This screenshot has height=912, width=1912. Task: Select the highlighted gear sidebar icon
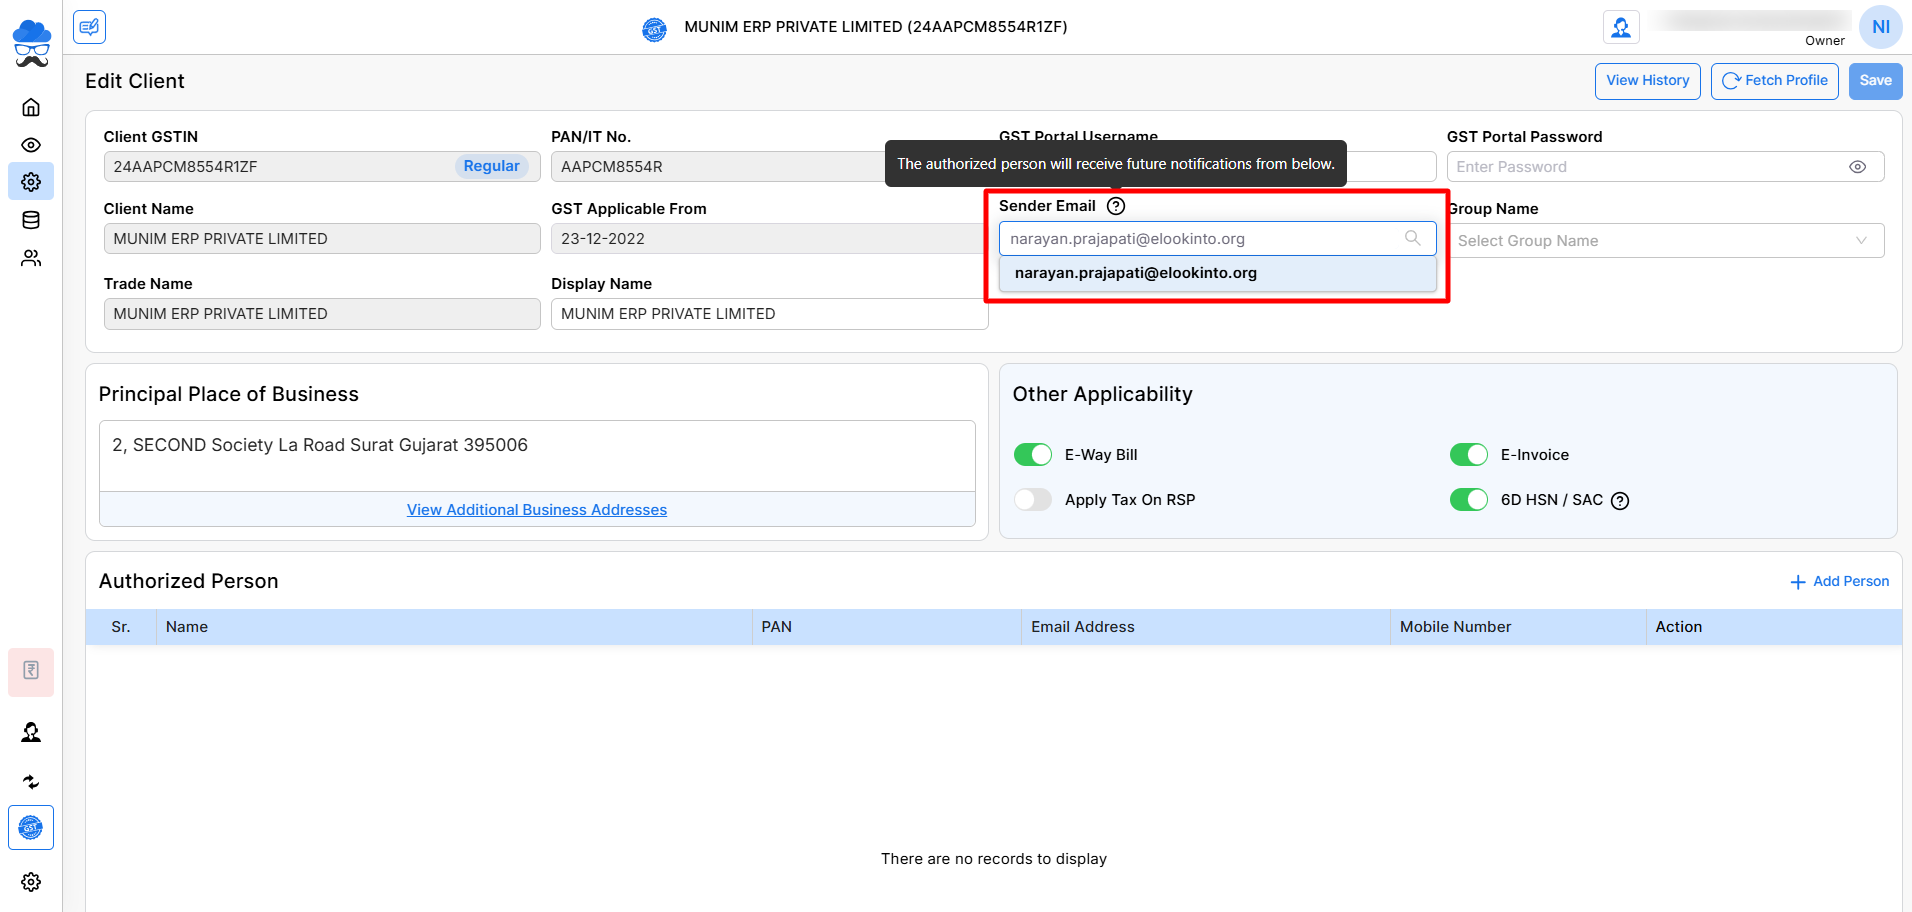31,182
